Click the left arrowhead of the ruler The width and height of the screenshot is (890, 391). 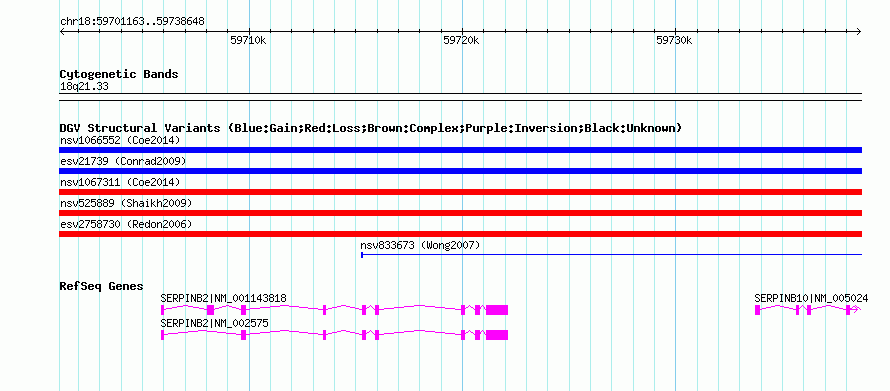point(62,31)
